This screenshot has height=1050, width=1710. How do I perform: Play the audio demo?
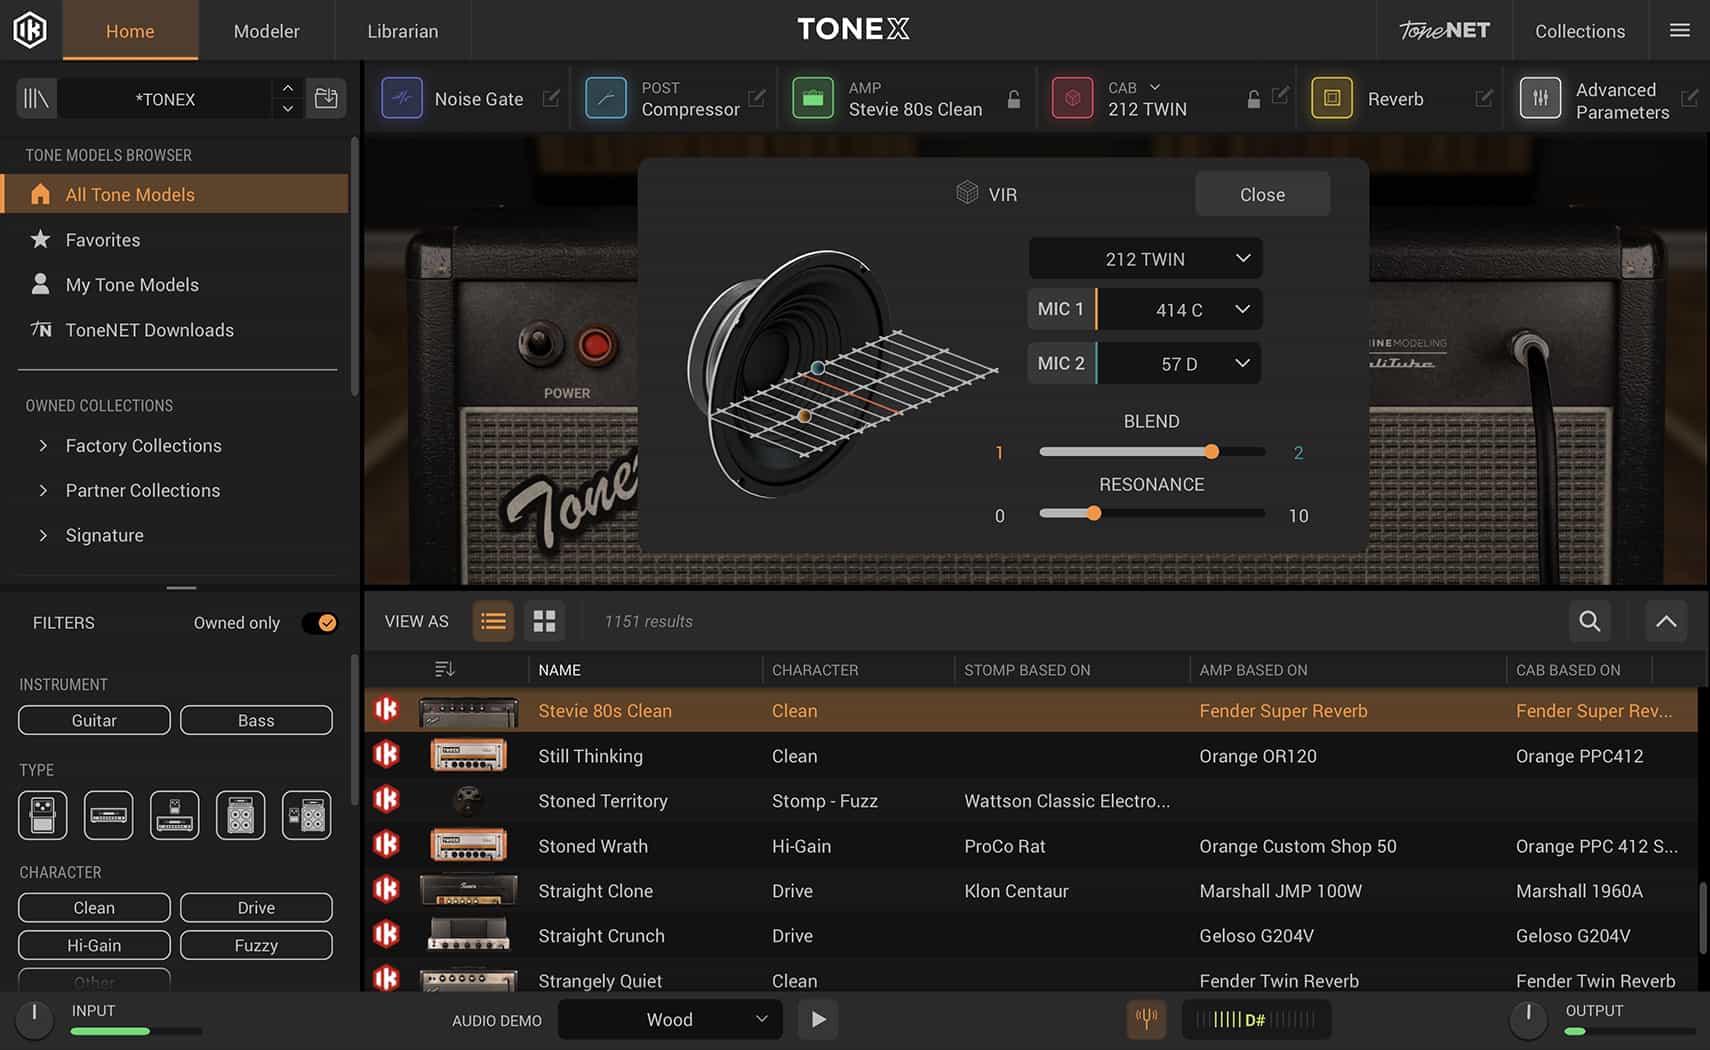click(x=818, y=1019)
